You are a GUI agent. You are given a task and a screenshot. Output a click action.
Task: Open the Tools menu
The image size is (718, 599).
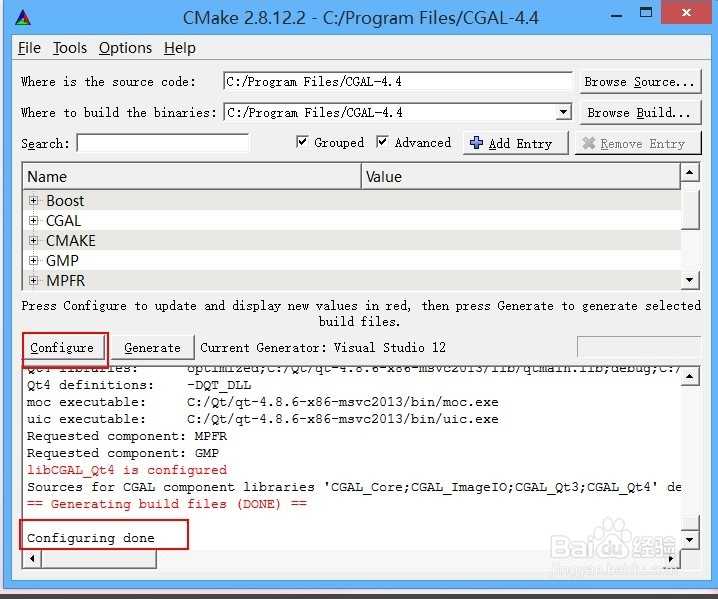(70, 48)
